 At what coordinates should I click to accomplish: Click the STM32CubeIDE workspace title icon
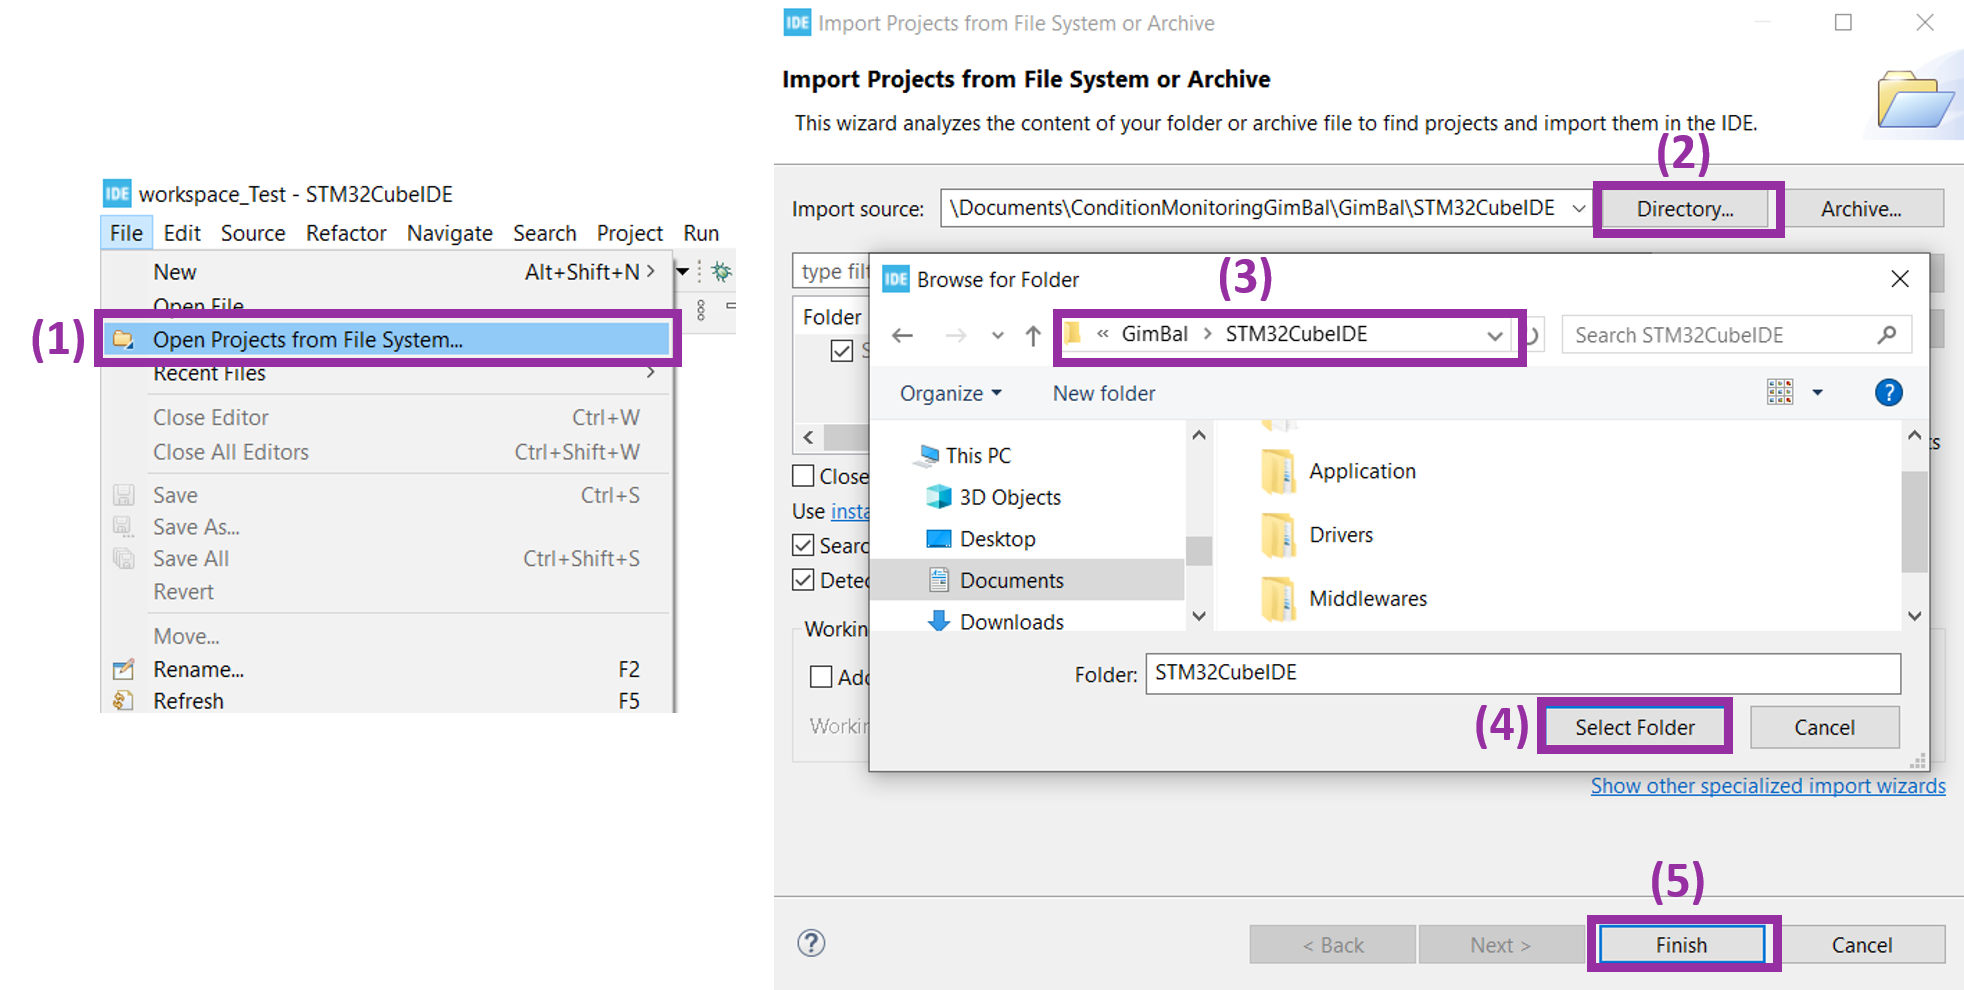tap(117, 193)
